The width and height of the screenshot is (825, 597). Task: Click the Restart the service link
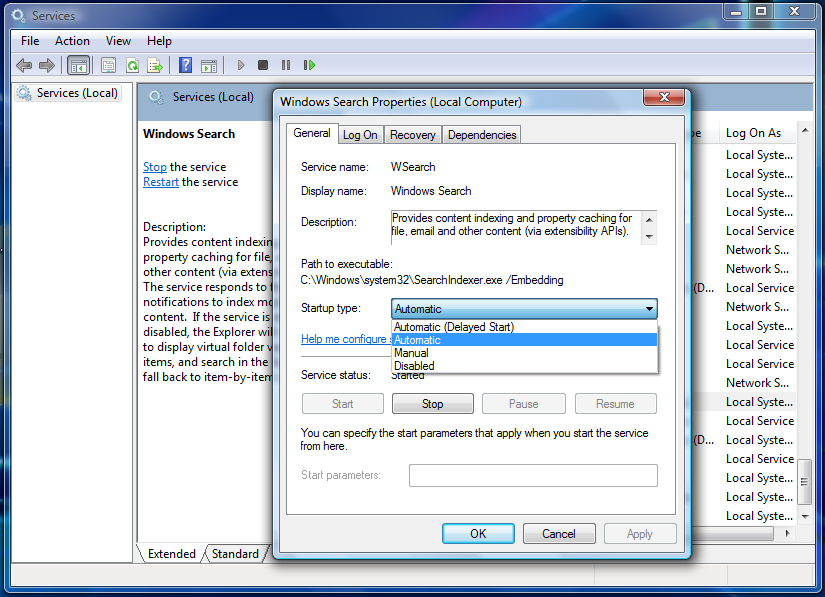tap(160, 182)
